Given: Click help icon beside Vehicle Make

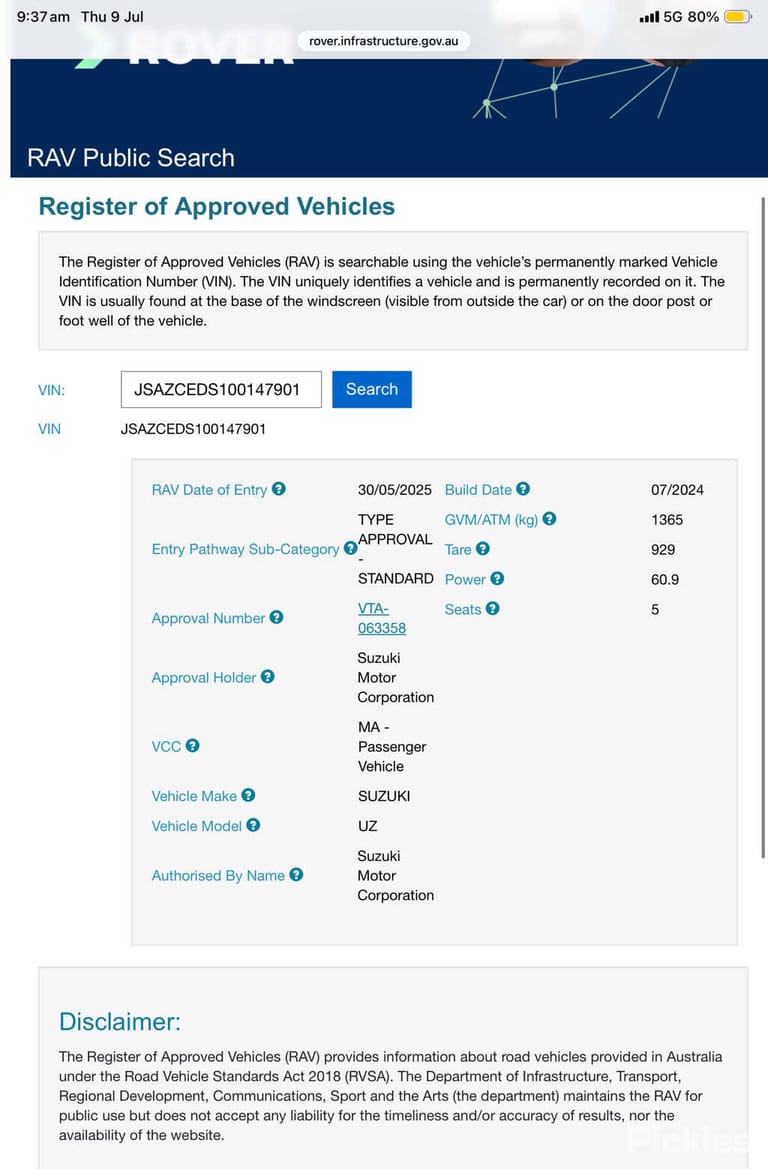Looking at the screenshot, I should [248, 795].
